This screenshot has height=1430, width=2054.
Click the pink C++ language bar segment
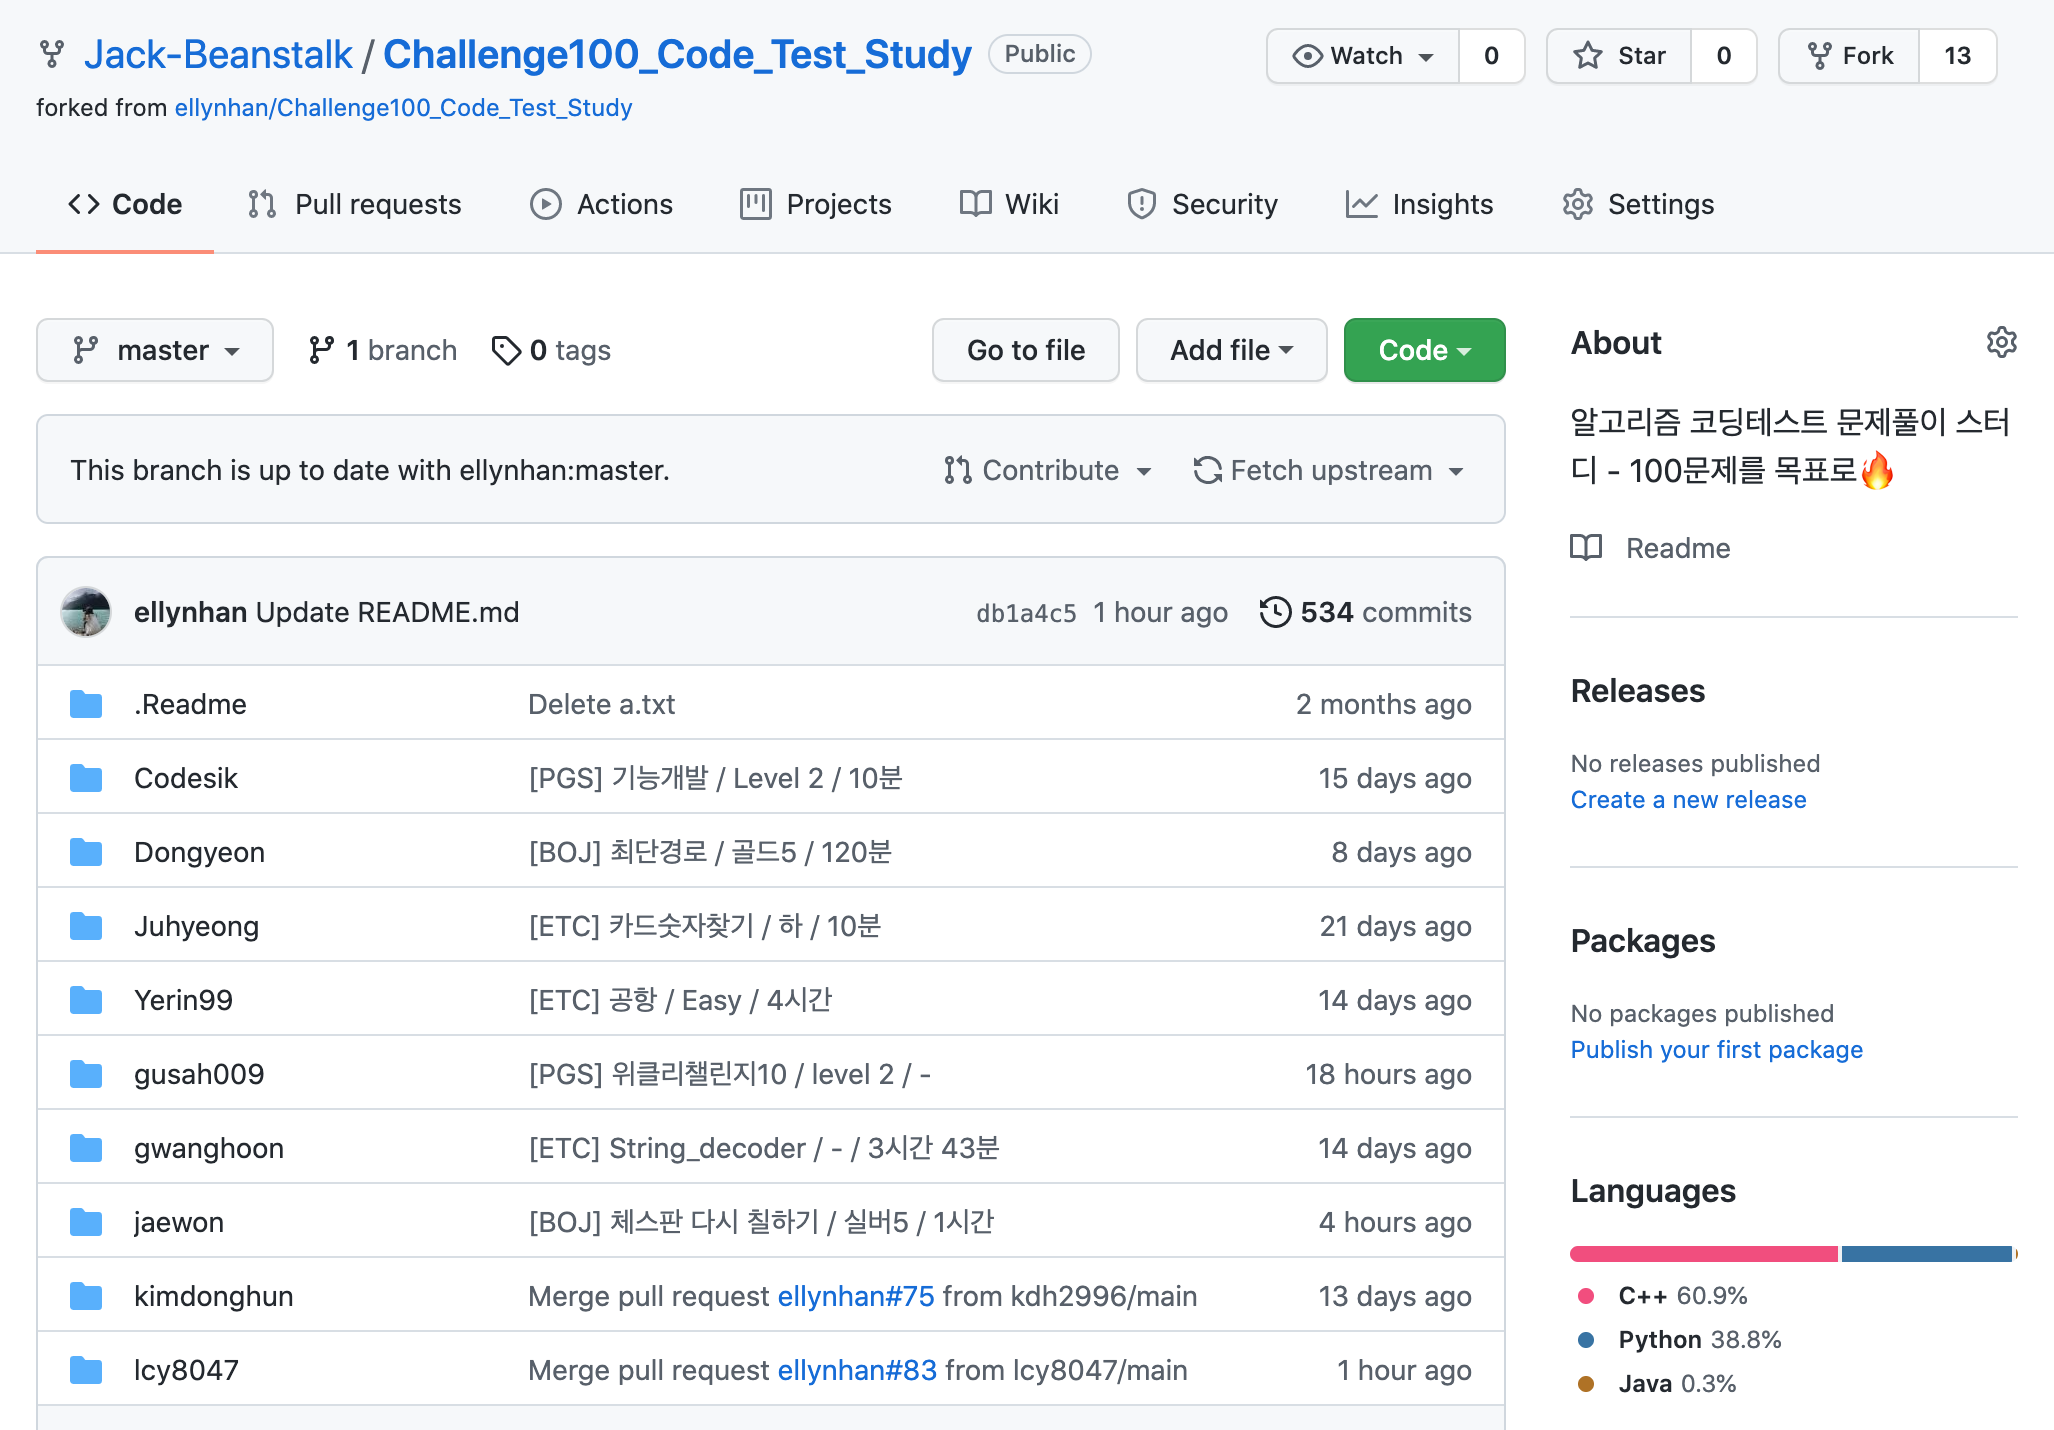coord(1703,1254)
